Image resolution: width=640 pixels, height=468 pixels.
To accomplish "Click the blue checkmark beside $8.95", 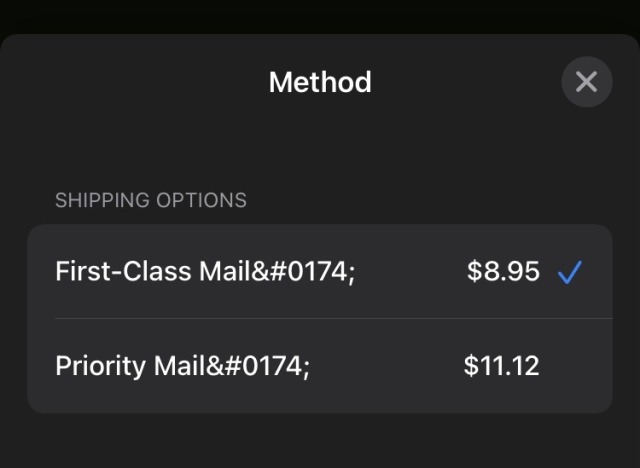I will click(x=569, y=271).
